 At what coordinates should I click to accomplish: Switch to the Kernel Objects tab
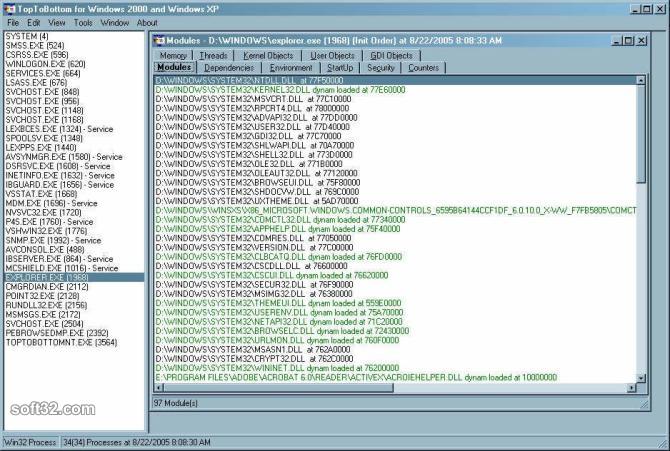pos(268,56)
